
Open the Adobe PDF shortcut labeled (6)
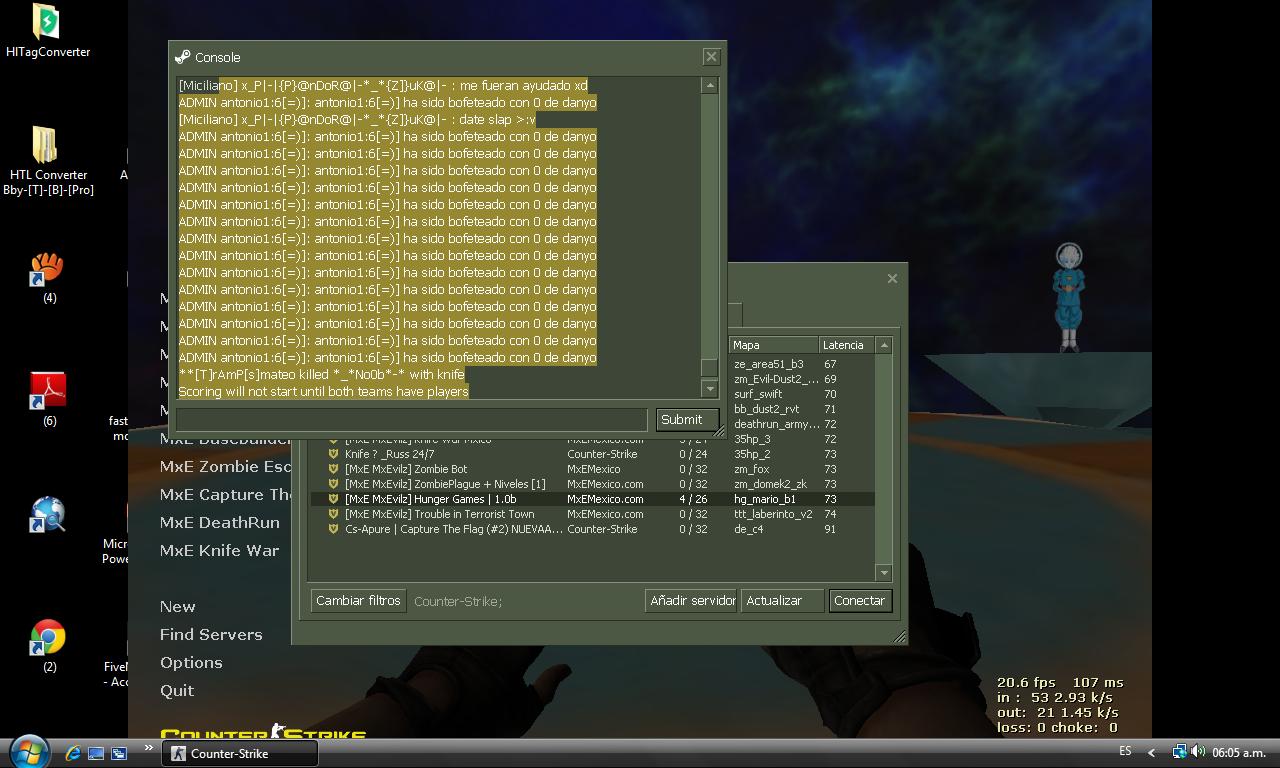pyautogui.click(x=46, y=391)
